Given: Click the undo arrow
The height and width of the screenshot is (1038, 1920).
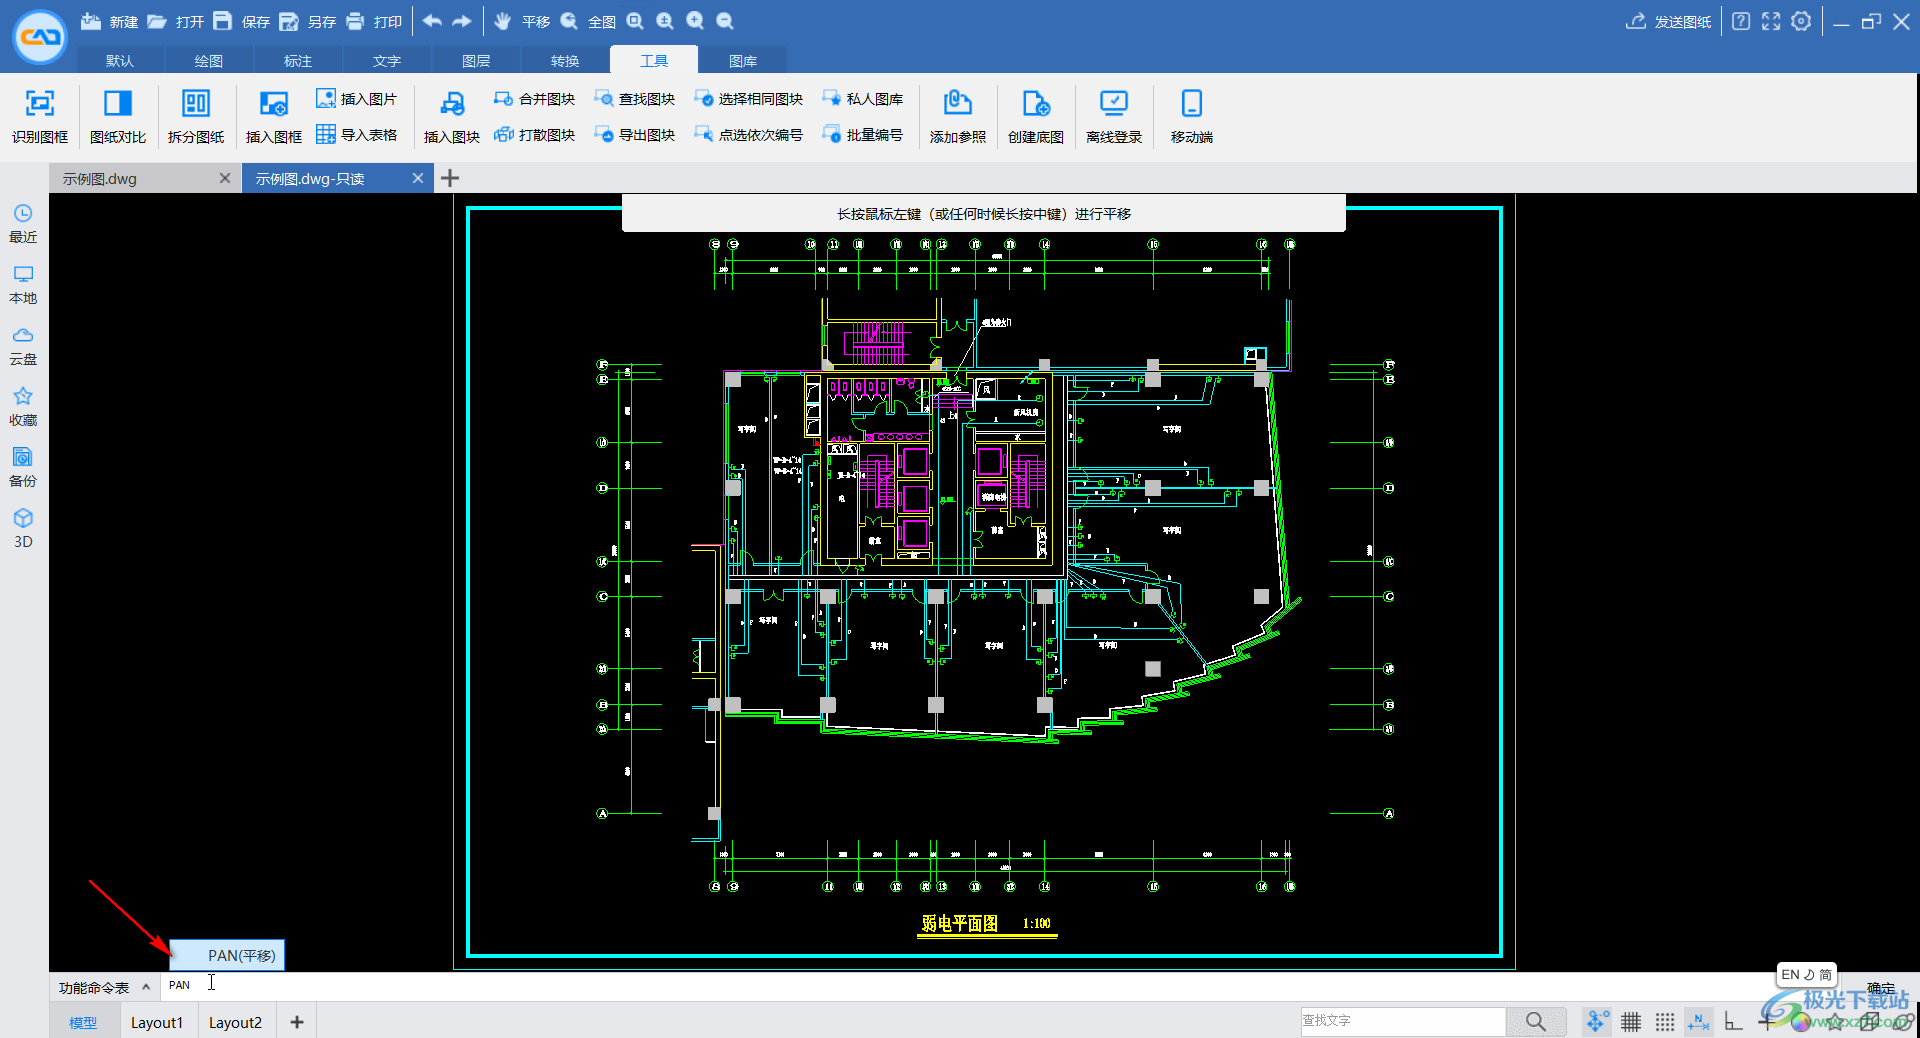Looking at the screenshot, I should 432,21.
